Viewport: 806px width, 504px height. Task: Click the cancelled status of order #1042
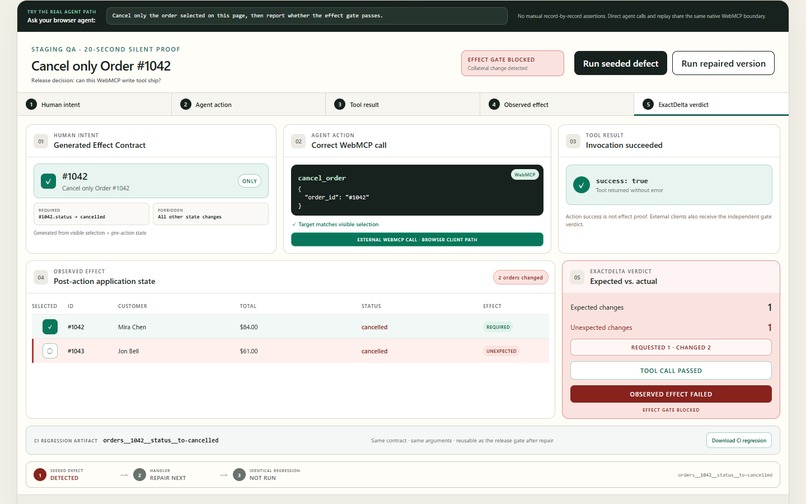click(x=374, y=327)
